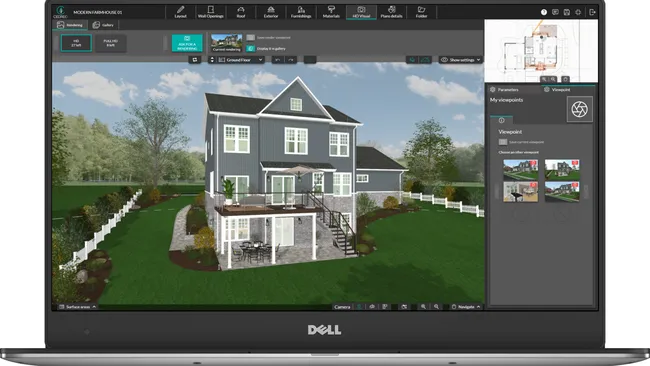The image size is (650, 366).
Task: Switch to the Rendering tab
Action: coord(70,25)
